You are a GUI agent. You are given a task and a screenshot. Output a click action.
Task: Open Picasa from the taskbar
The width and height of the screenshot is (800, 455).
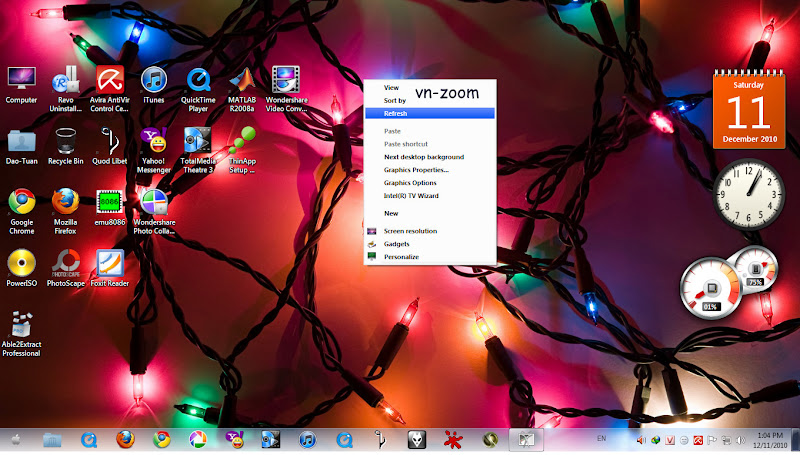pyautogui.click(x=198, y=440)
